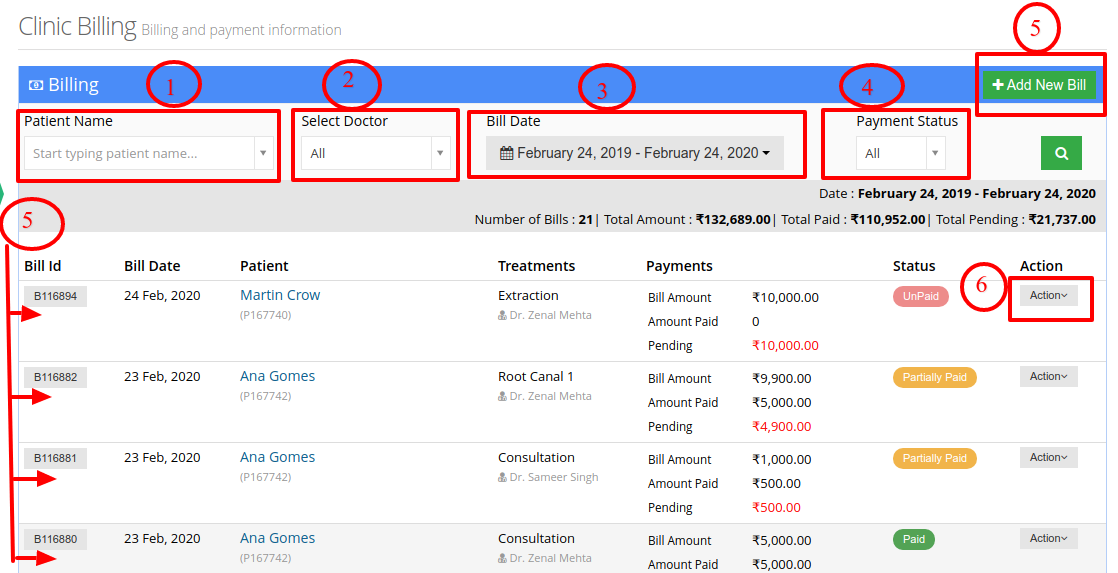Image resolution: width=1118 pixels, height=573 pixels.
Task: Click the calendar icon in Bill Date
Action: point(506,153)
